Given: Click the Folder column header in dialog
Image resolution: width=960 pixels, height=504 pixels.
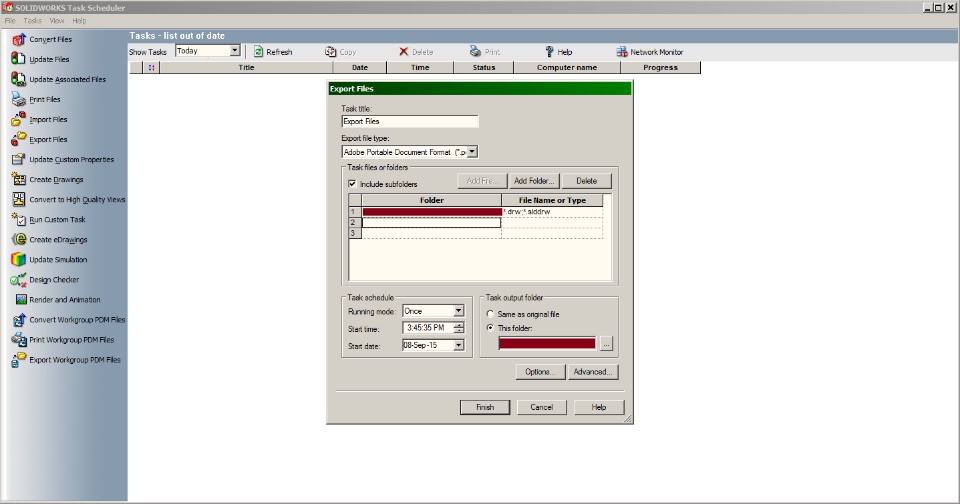Looking at the screenshot, I should (x=432, y=200).
